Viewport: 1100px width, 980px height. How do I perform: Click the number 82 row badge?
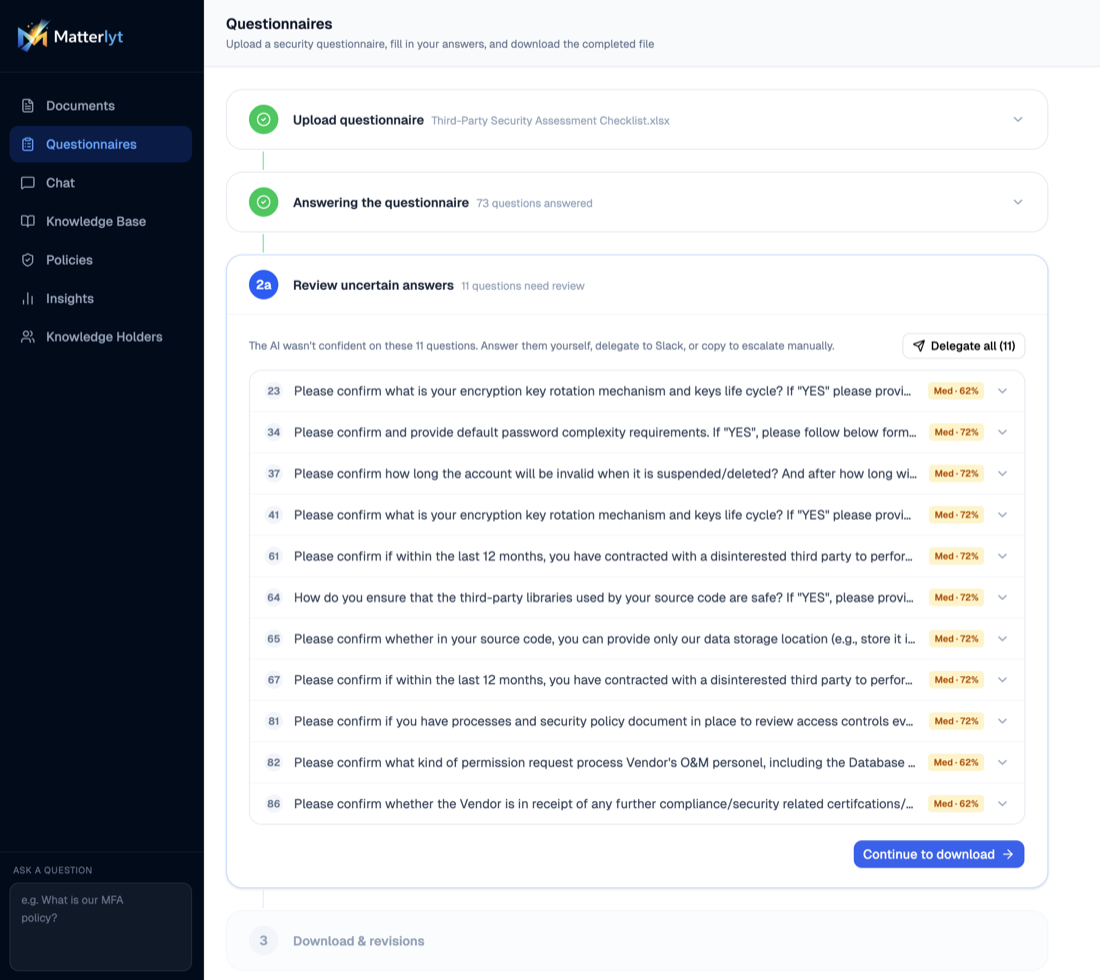coord(274,763)
